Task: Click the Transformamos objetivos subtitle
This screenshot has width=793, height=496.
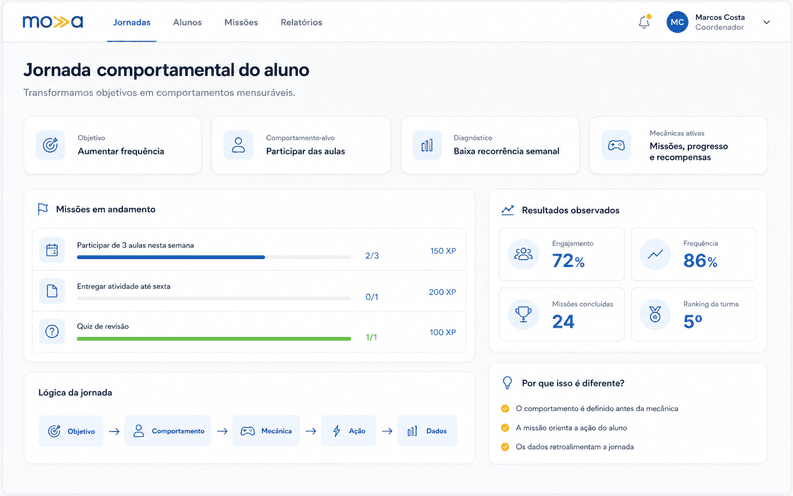Action: tap(159, 93)
